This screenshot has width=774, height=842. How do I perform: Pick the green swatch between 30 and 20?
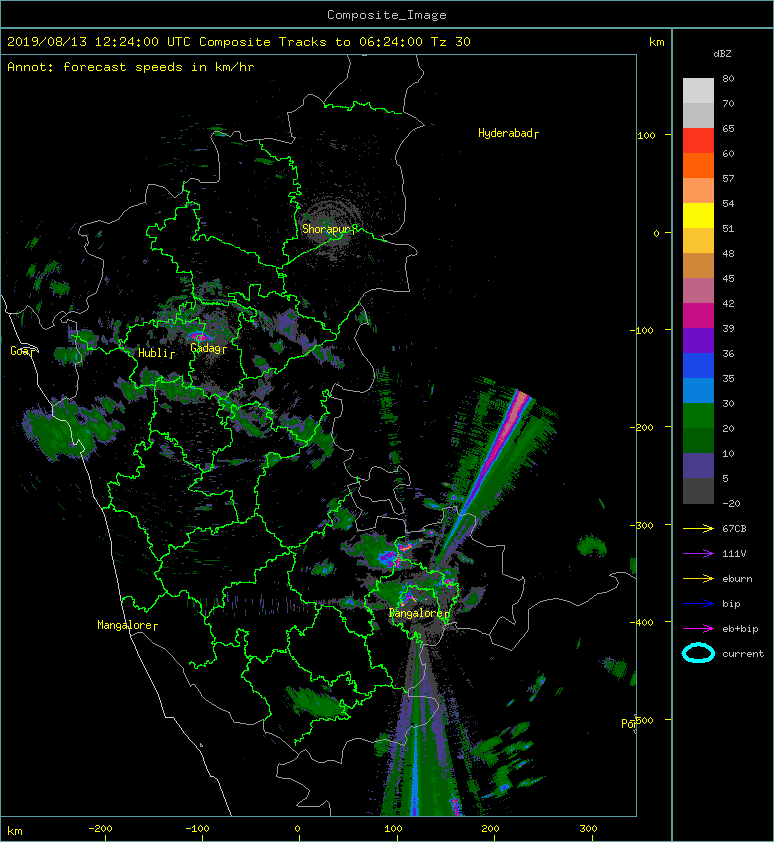click(698, 415)
